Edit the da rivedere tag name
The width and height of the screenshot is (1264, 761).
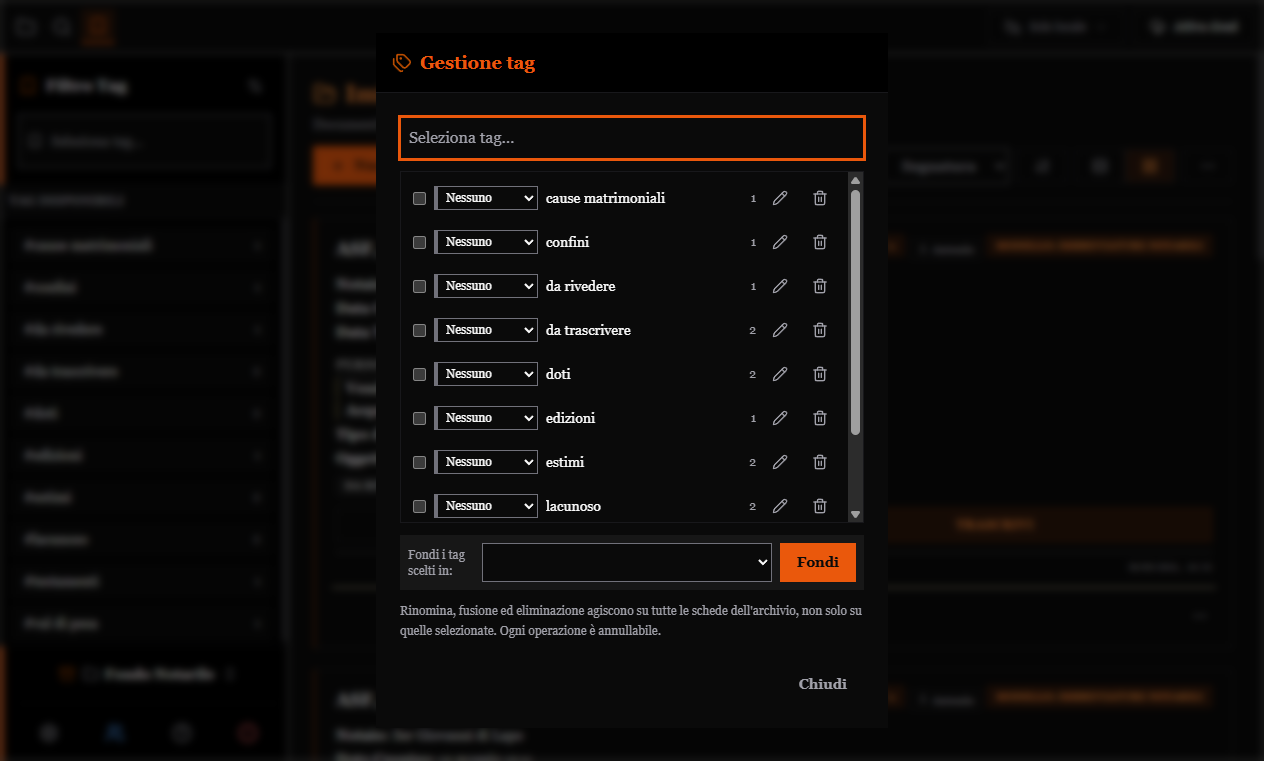pos(780,286)
